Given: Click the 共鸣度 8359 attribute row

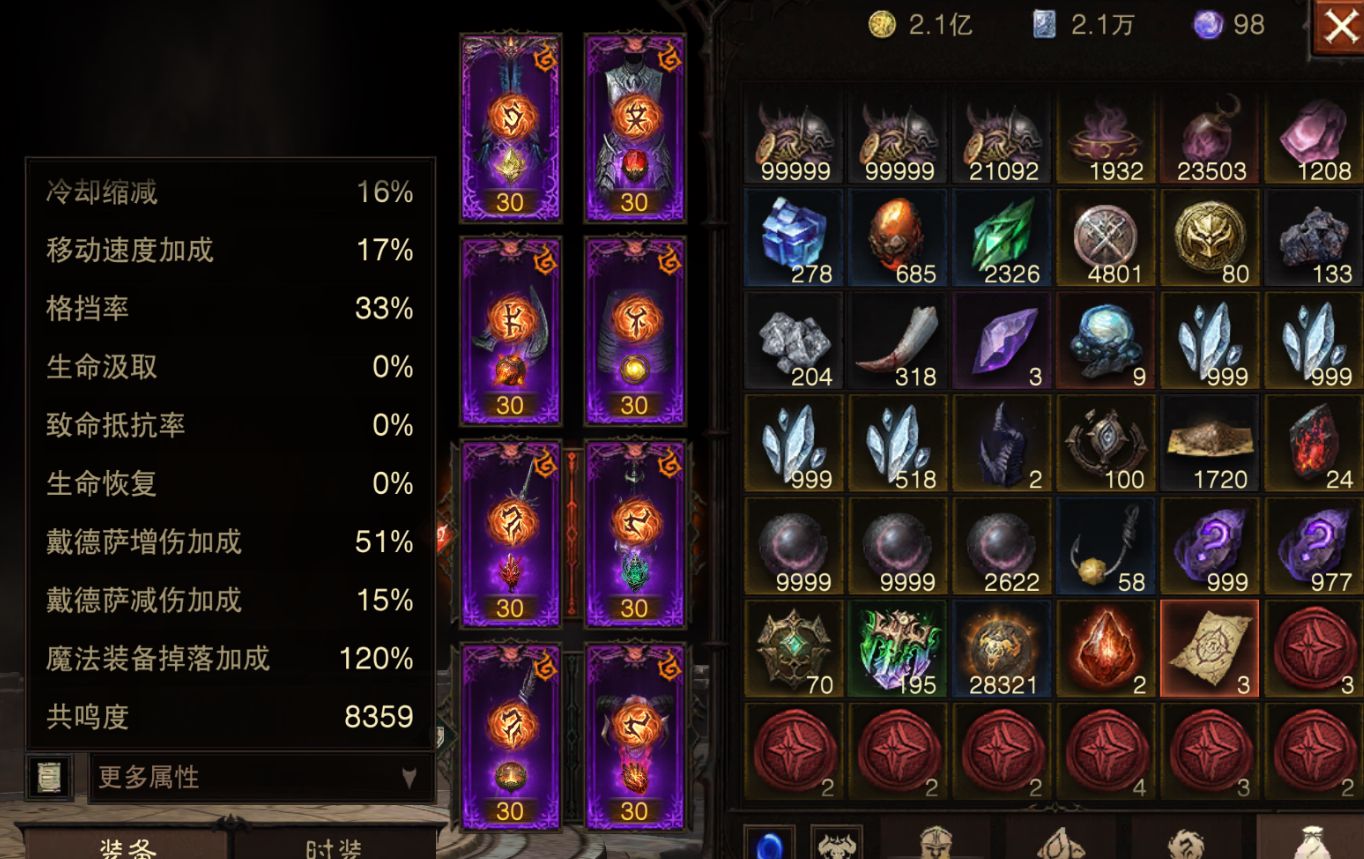Looking at the screenshot, I should click(x=230, y=717).
